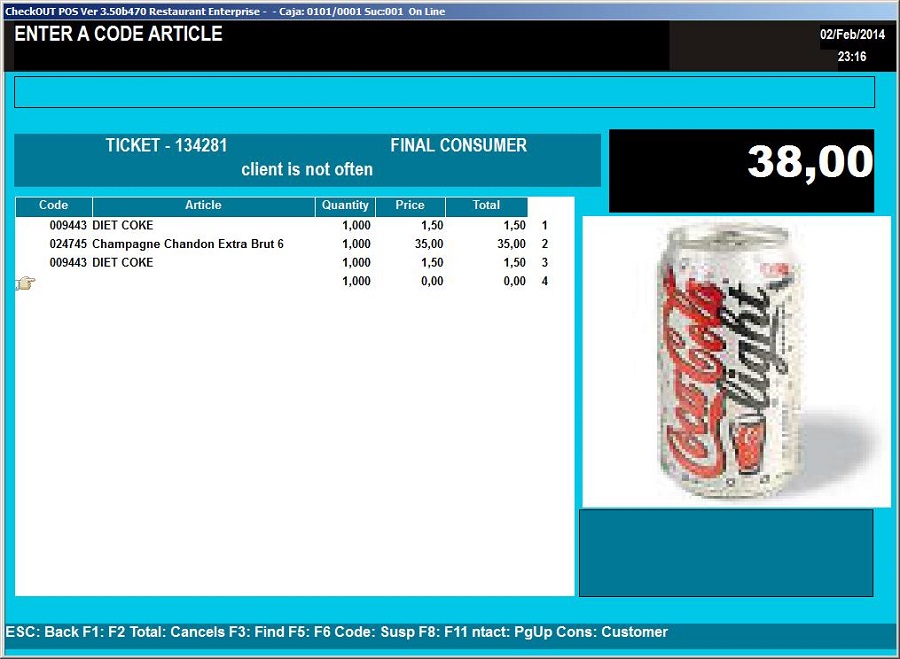Click the 38,00 total amount display

(x=810, y=162)
